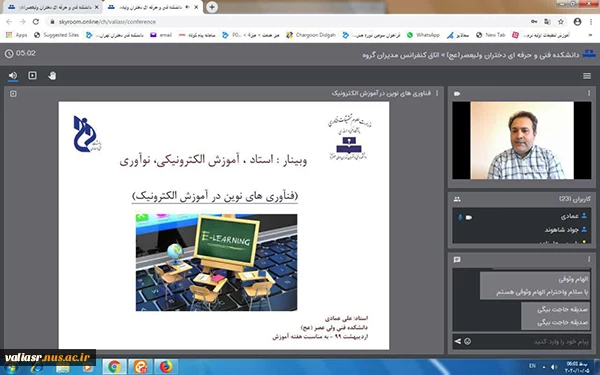Mute the room speaker audio icon
Viewport: 600px width, 375px height.
coord(13,75)
